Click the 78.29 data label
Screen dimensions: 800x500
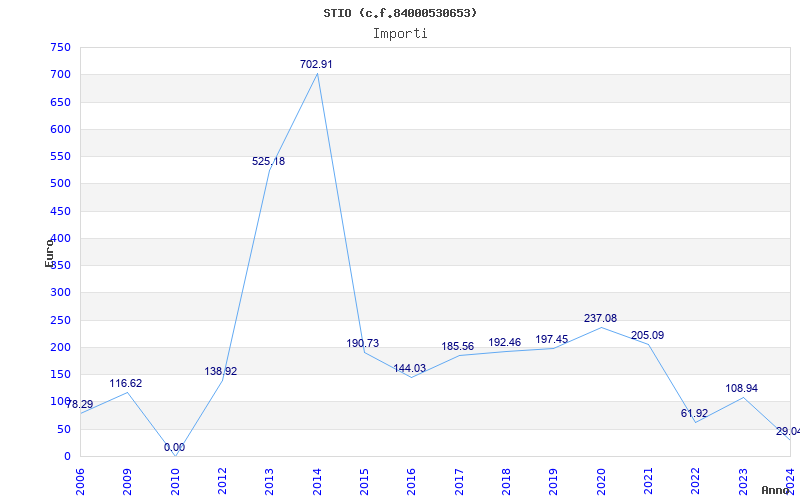pos(80,405)
